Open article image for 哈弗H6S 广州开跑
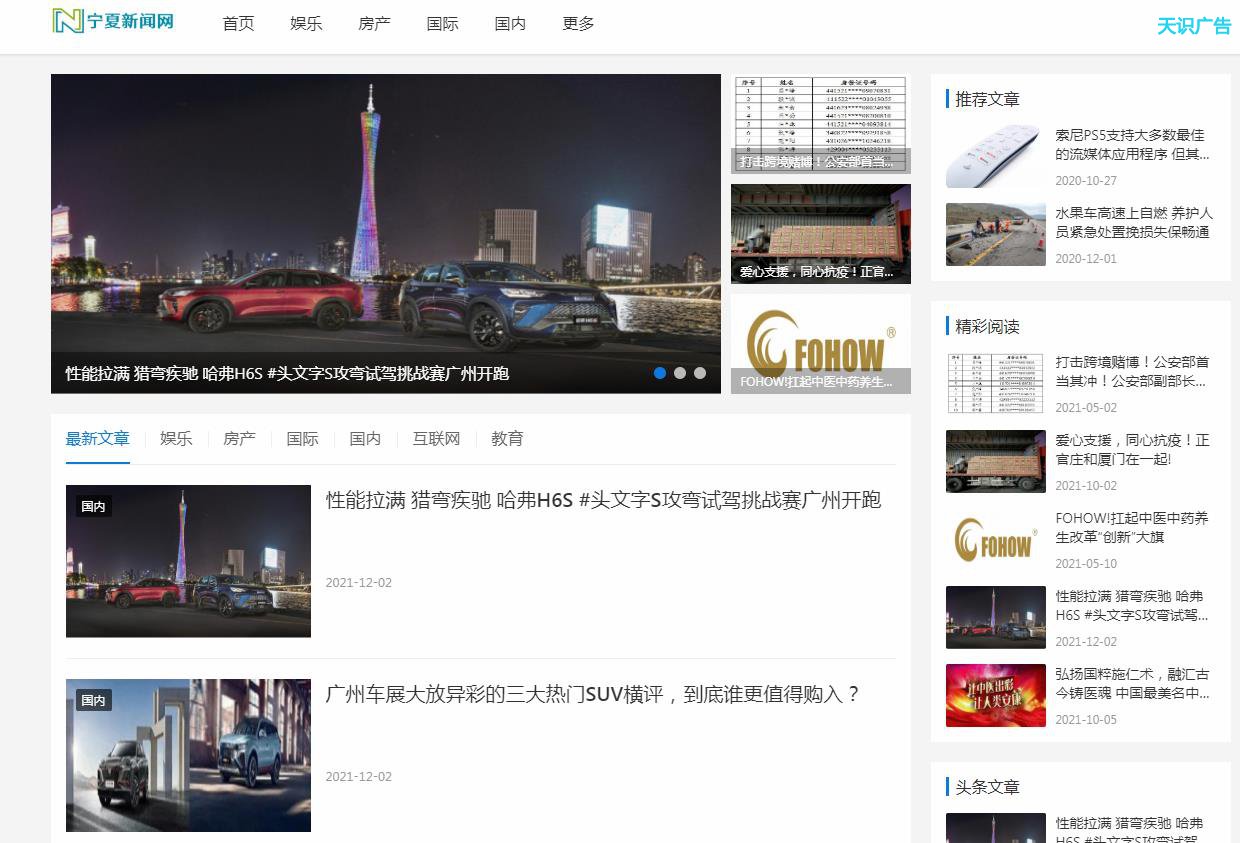 (x=188, y=561)
